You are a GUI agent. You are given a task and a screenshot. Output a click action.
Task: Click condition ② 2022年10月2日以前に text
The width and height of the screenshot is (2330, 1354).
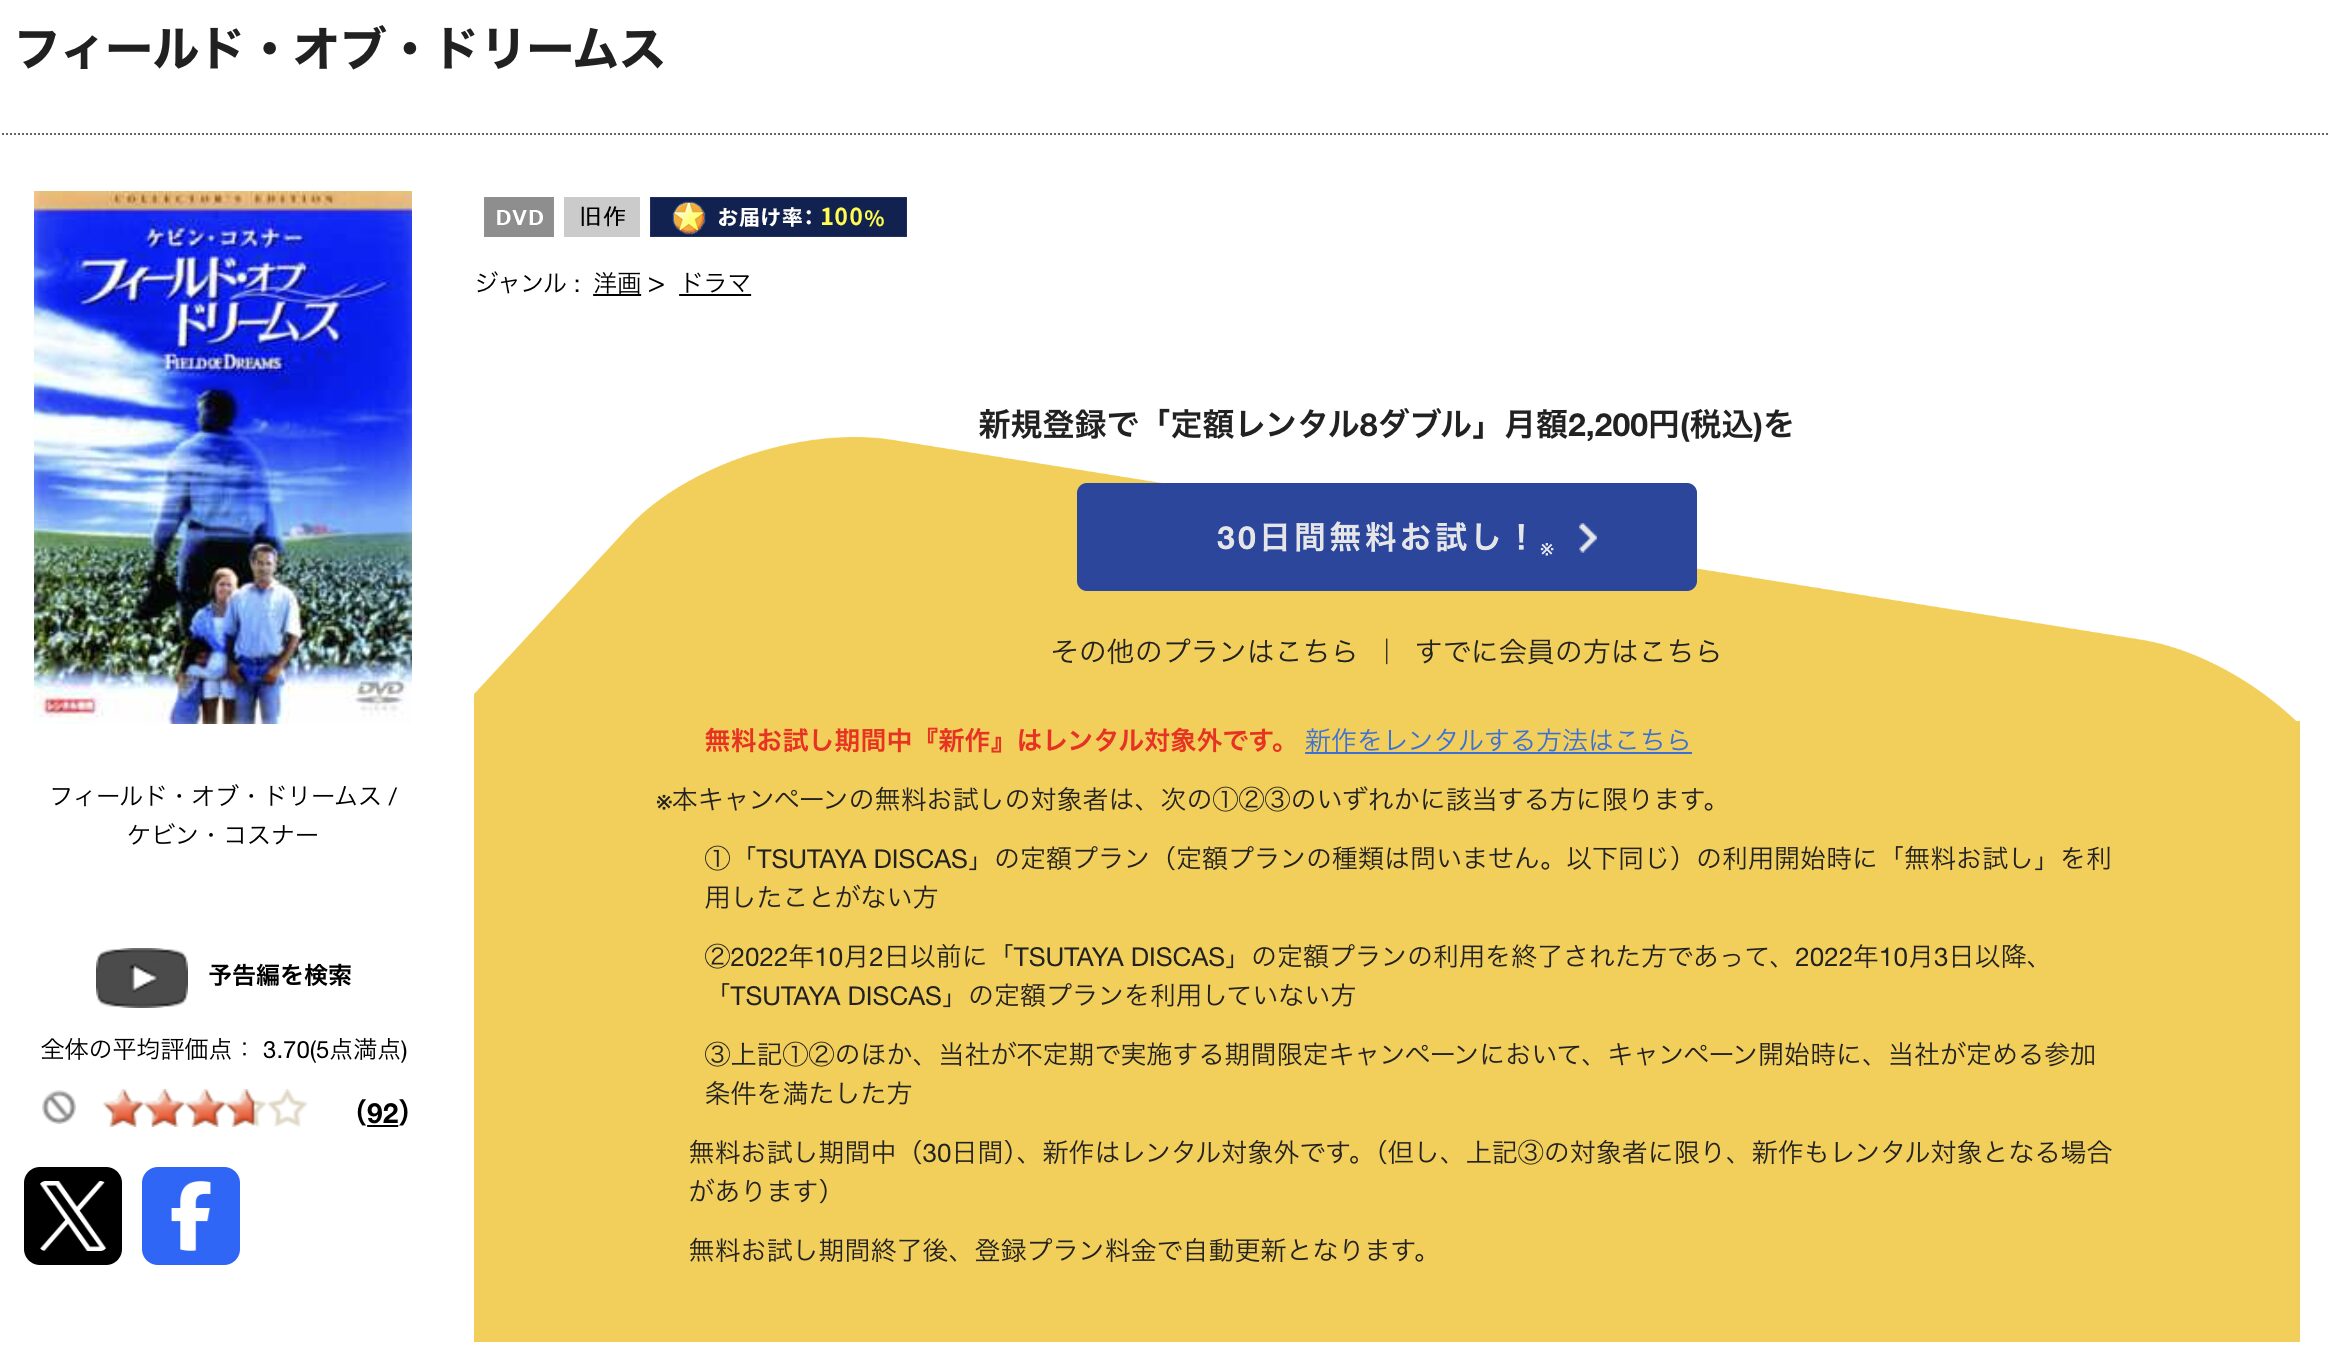point(1371,975)
